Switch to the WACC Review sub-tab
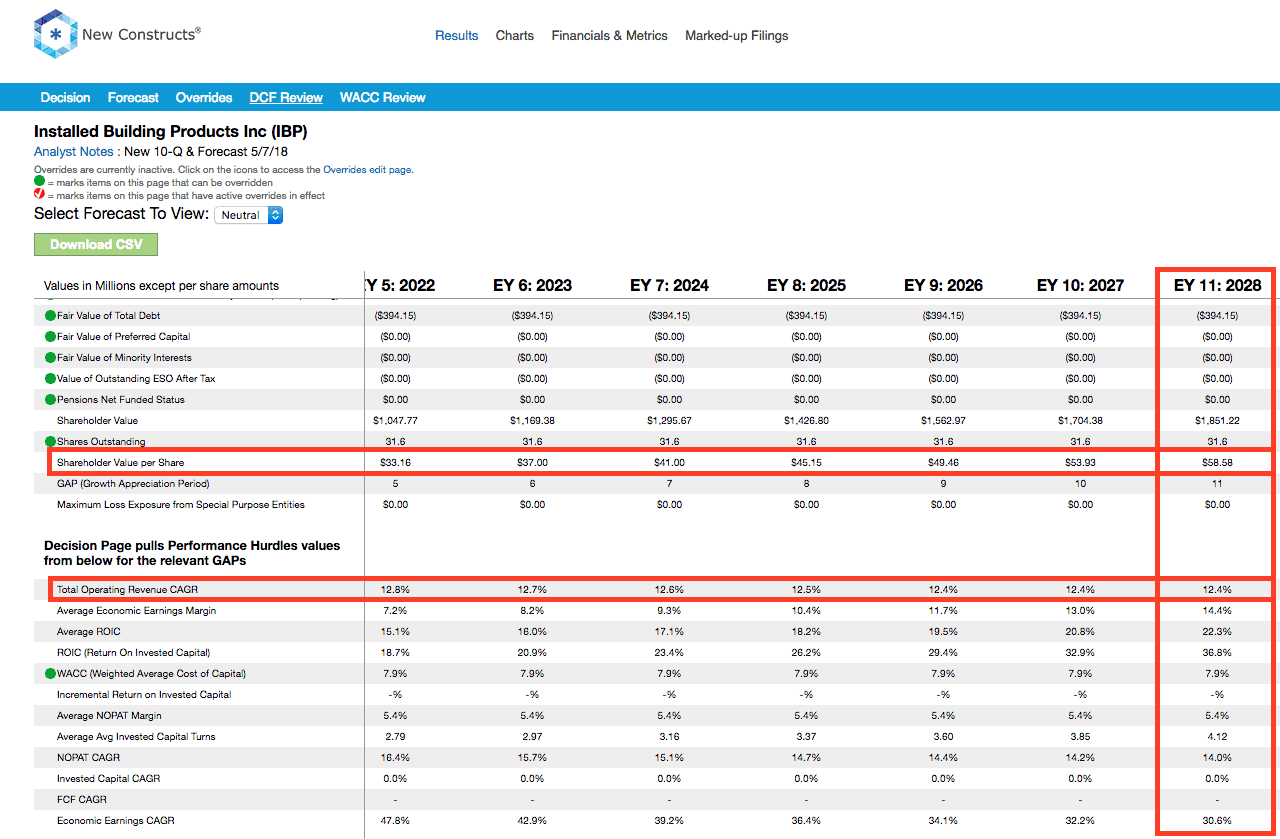This screenshot has width=1280, height=839. [383, 97]
